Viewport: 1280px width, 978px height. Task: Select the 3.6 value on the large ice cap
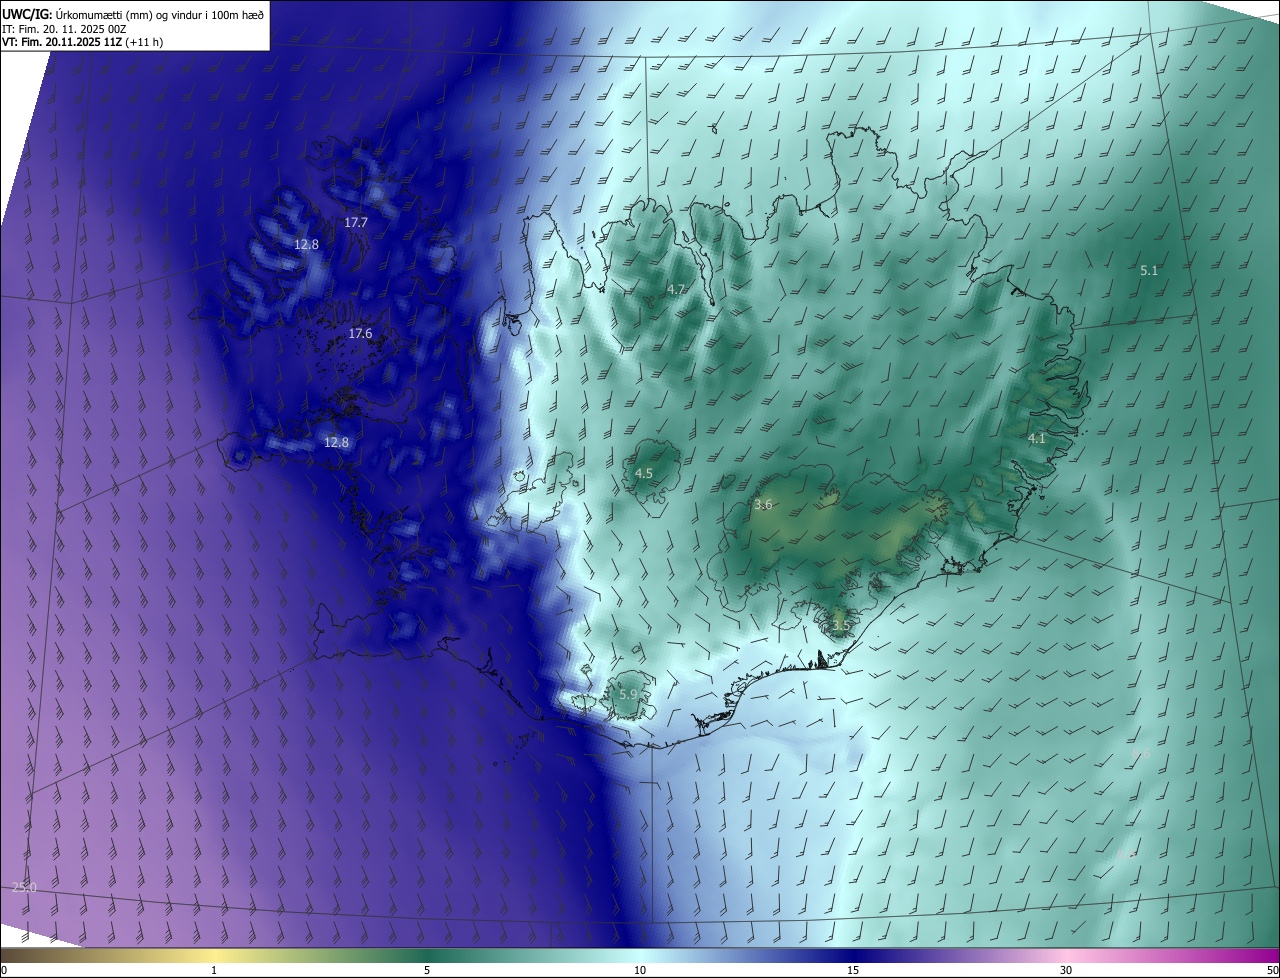[x=763, y=505]
